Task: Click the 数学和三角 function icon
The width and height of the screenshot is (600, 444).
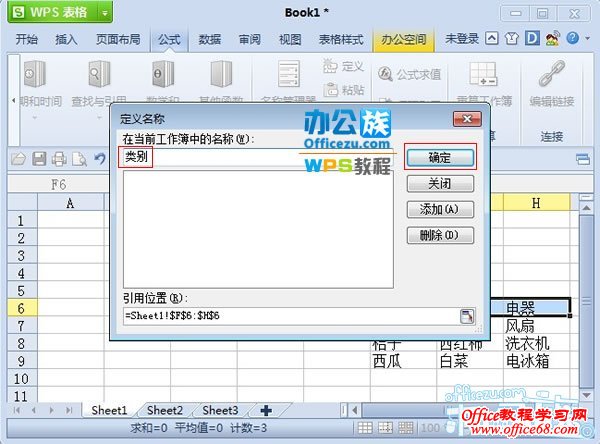Action: 162,74
